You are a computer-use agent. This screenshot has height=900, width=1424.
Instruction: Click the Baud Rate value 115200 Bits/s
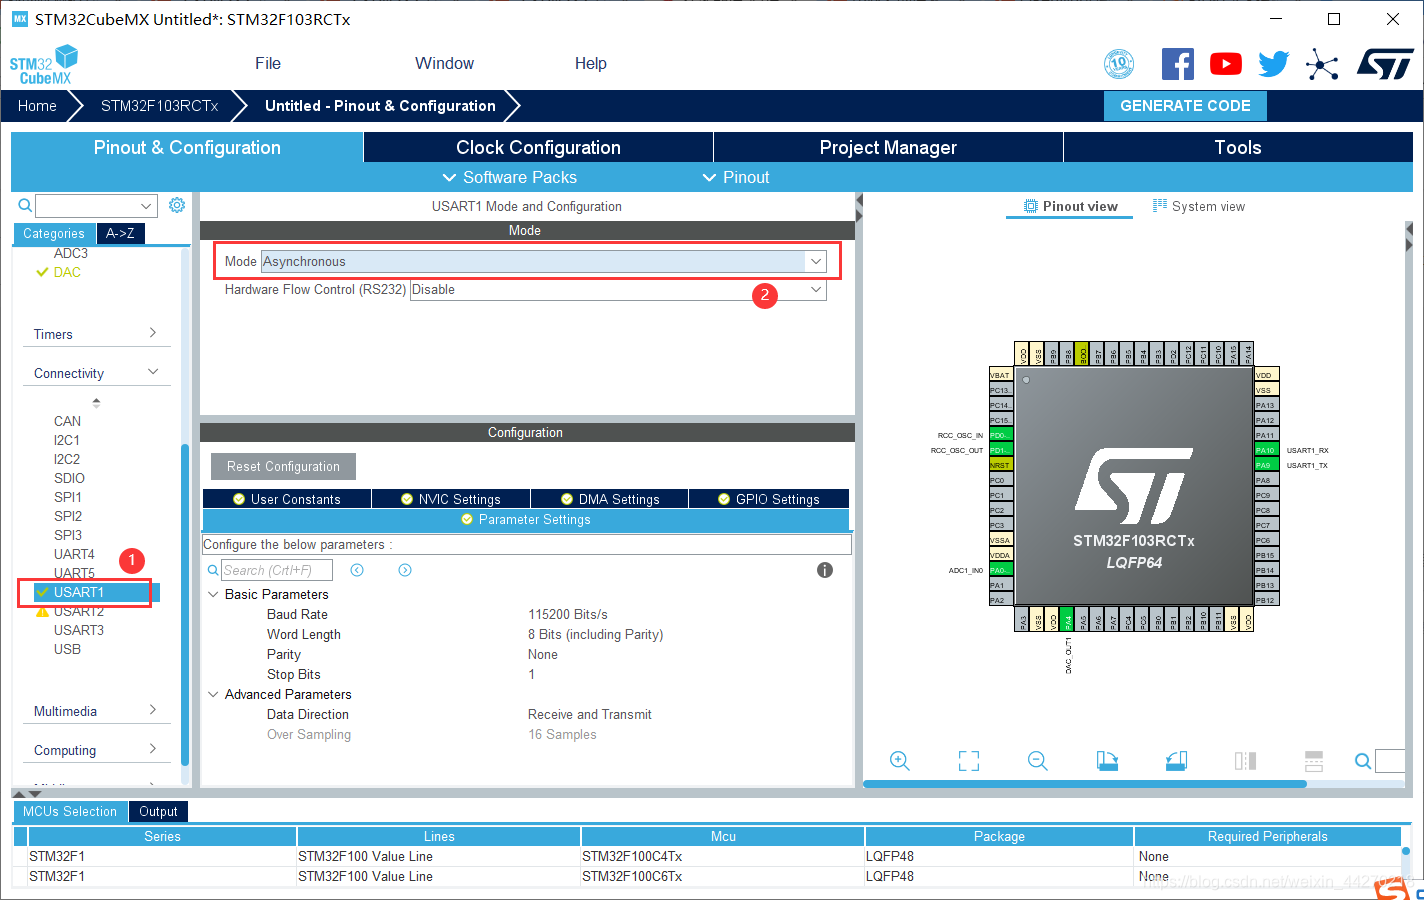pos(568,614)
